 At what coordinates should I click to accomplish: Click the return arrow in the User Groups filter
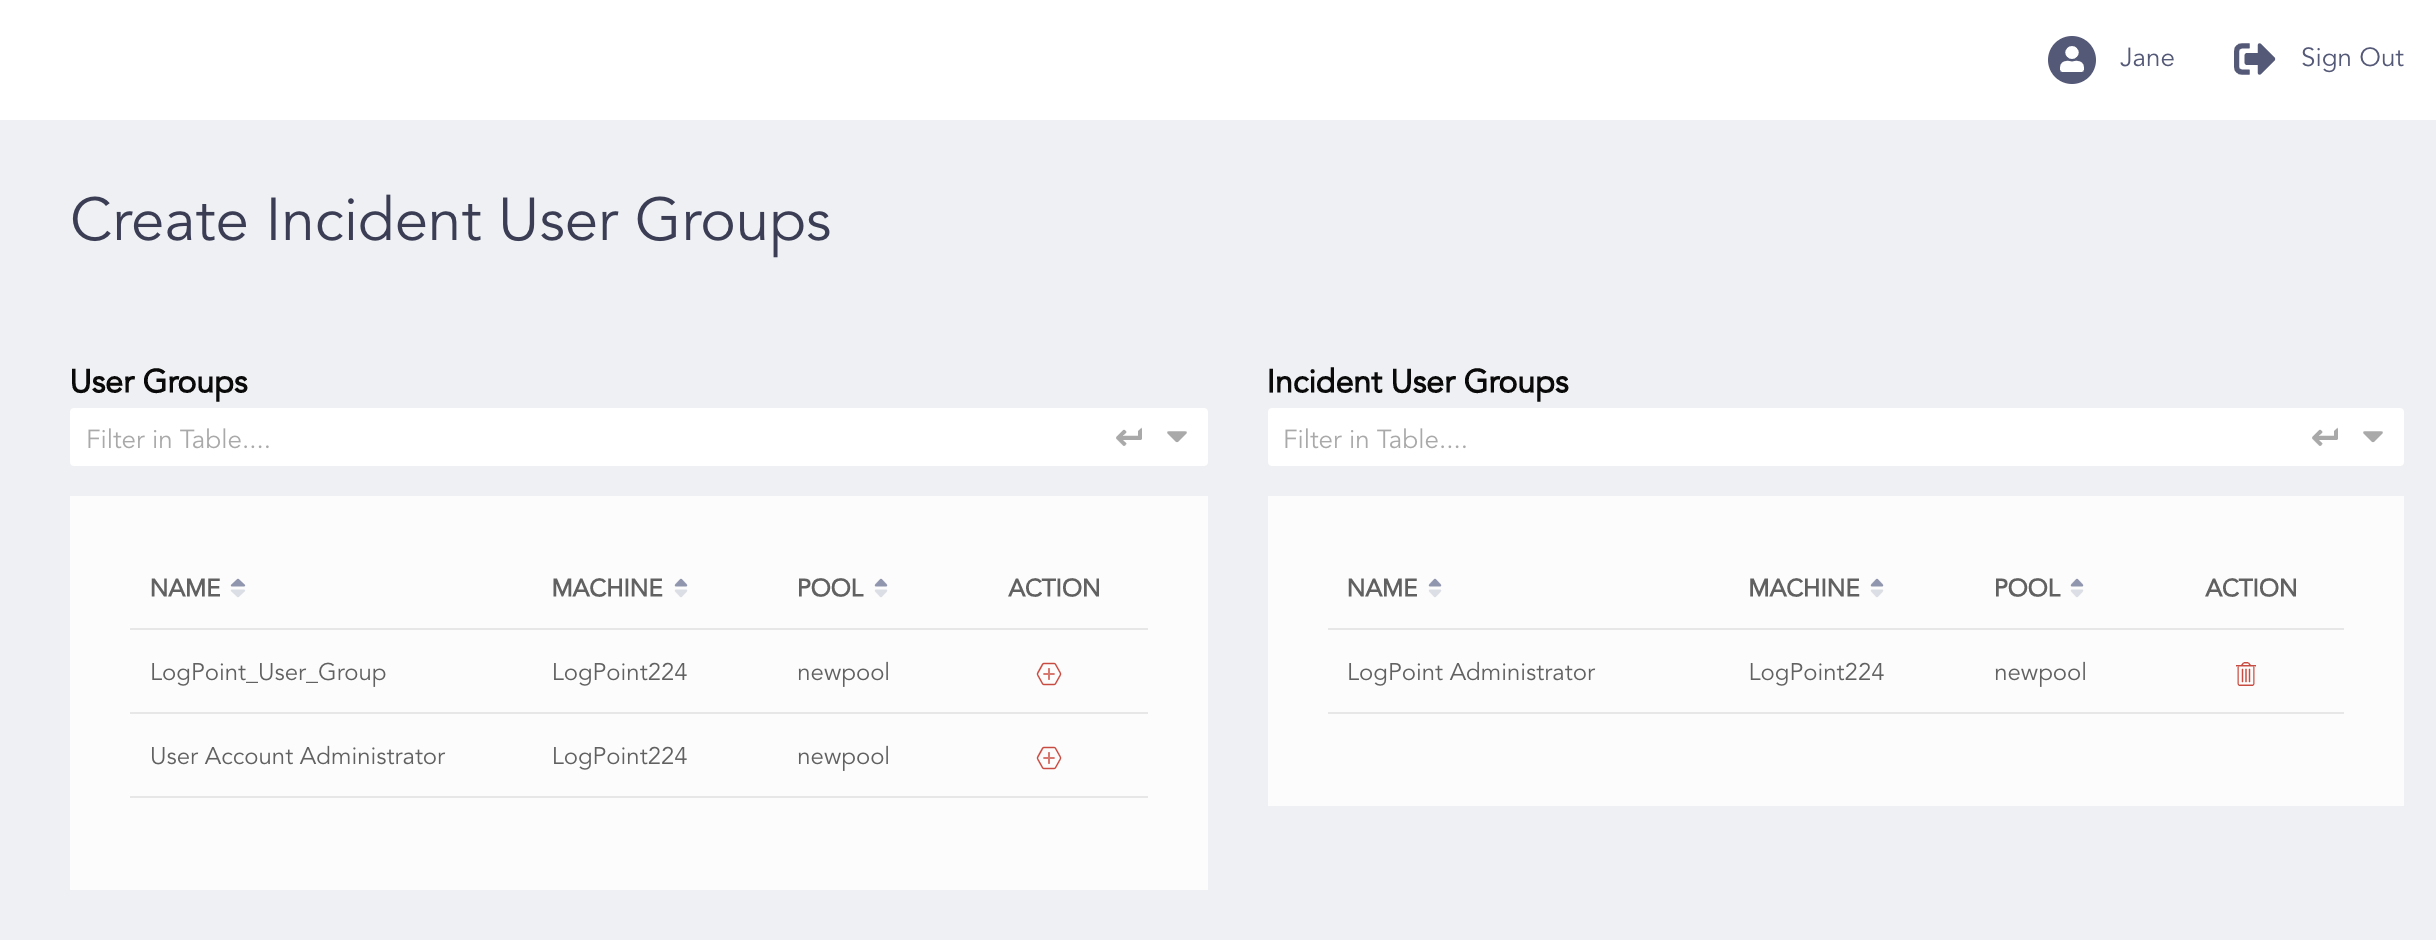1128,436
